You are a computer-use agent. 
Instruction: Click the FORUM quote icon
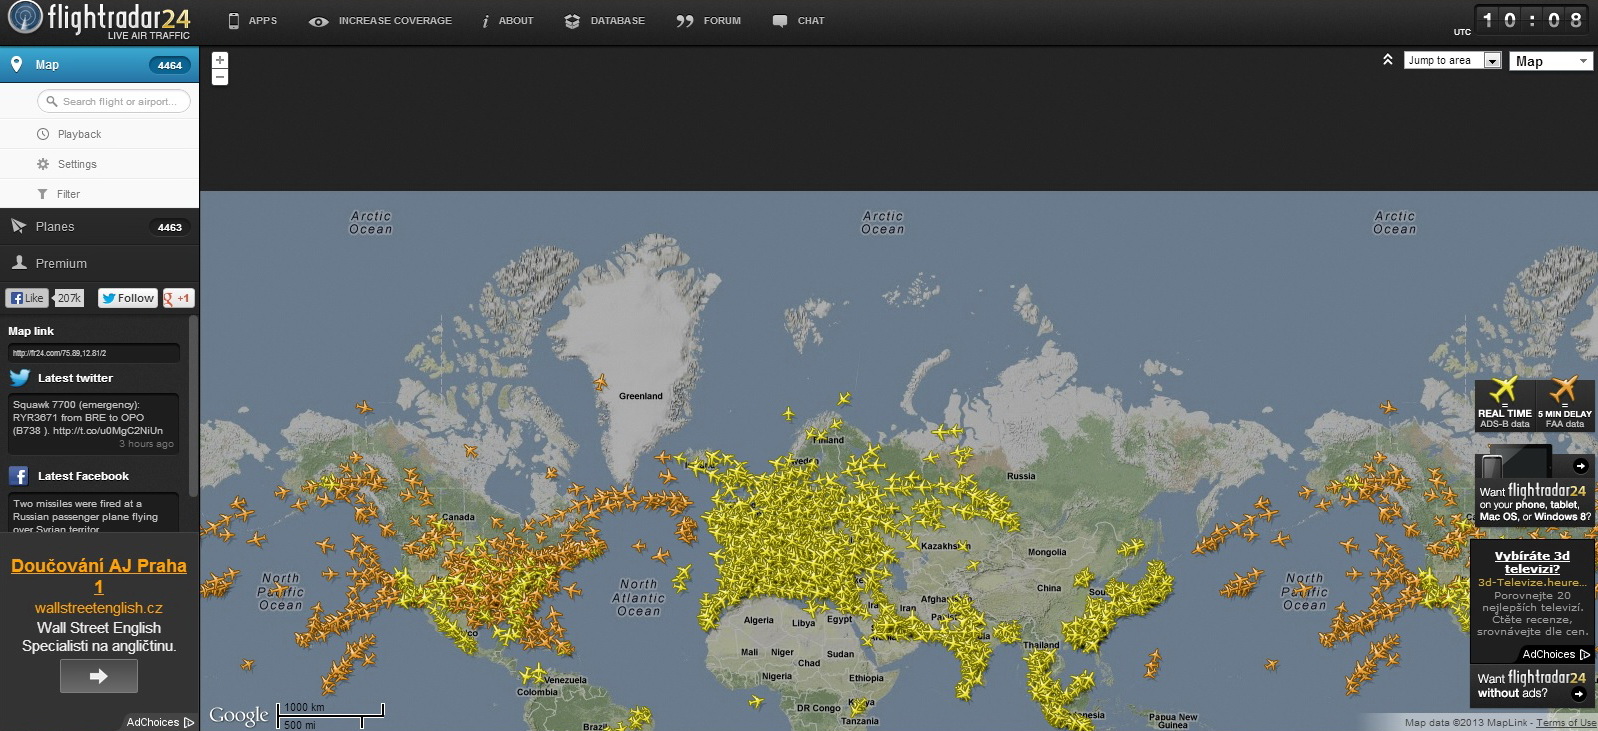click(684, 21)
